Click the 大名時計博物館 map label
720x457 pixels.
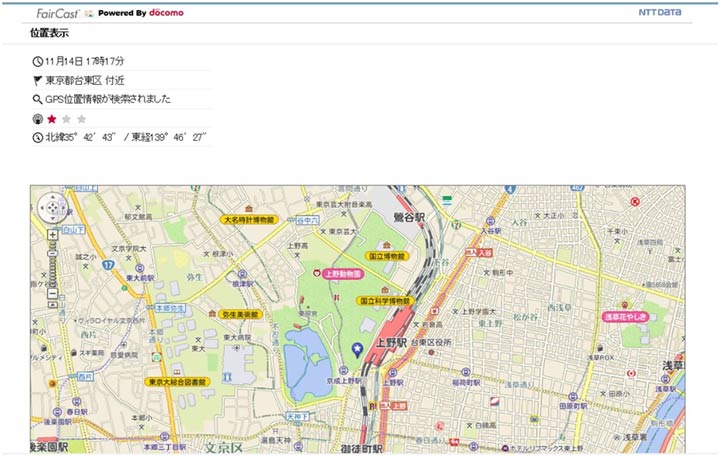click(248, 219)
